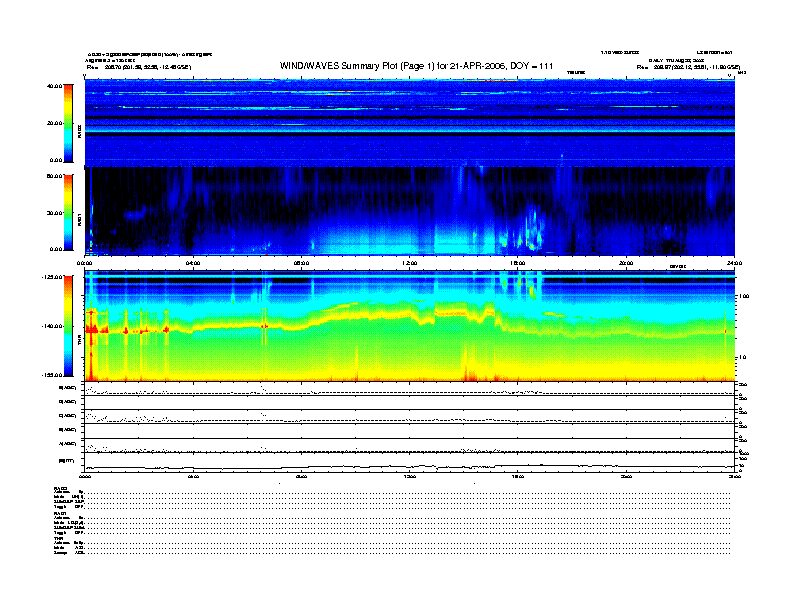This screenshot has height=612, width=792.
Task: Select the 20.00 label on RAD2 scale
Action: click(54, 123)
